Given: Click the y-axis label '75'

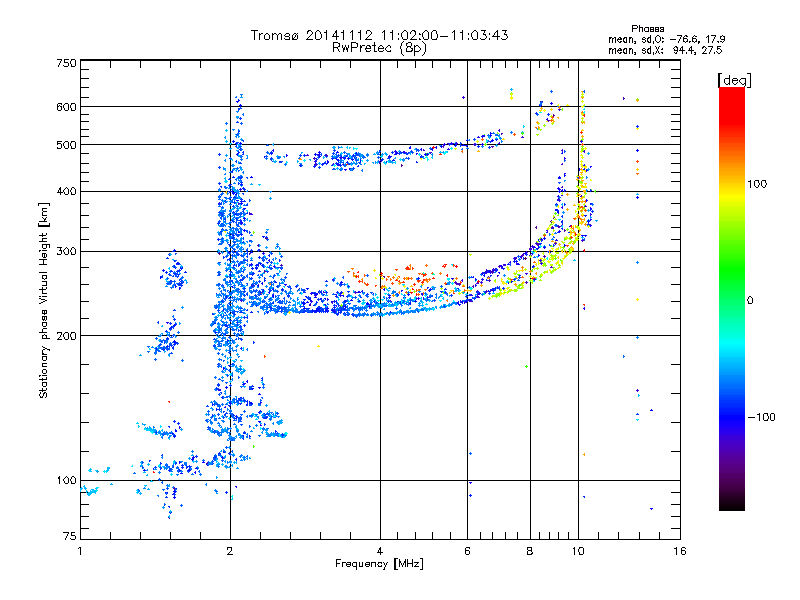Looking at the screenshot, I should [70, 536].
